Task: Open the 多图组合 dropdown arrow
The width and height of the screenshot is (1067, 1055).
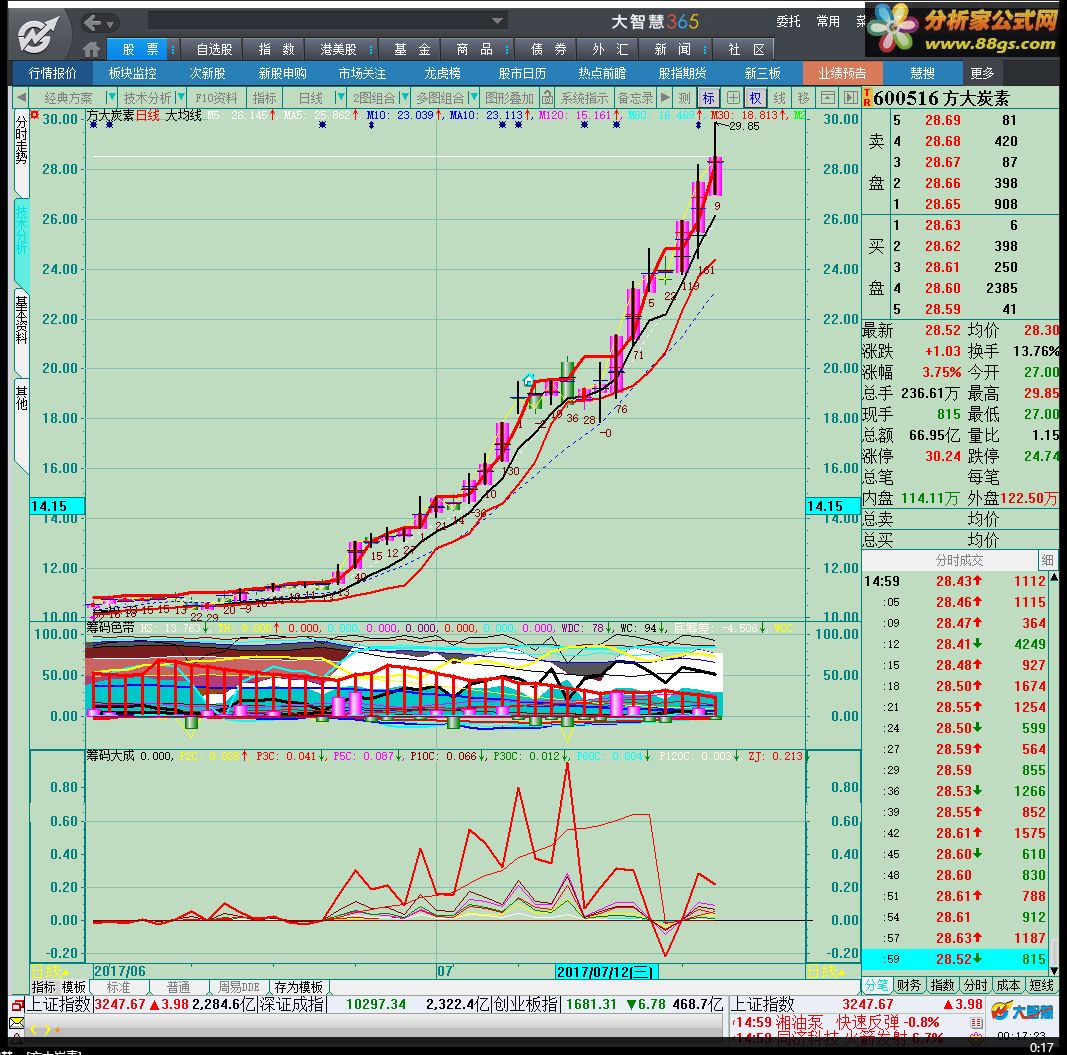Action: coord(474,98)
